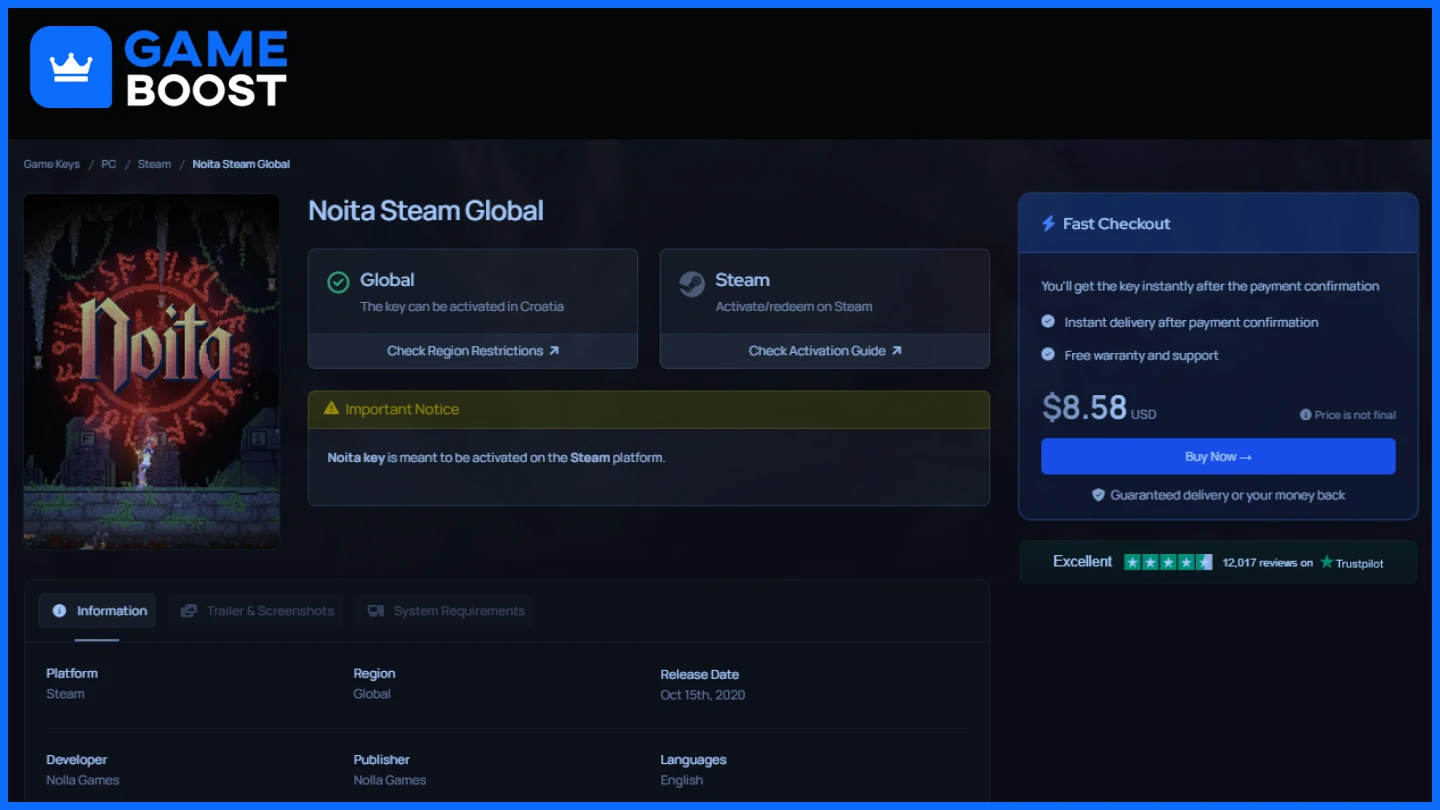
Task: Switch to System Requirements tab
Action: (445, 611)
